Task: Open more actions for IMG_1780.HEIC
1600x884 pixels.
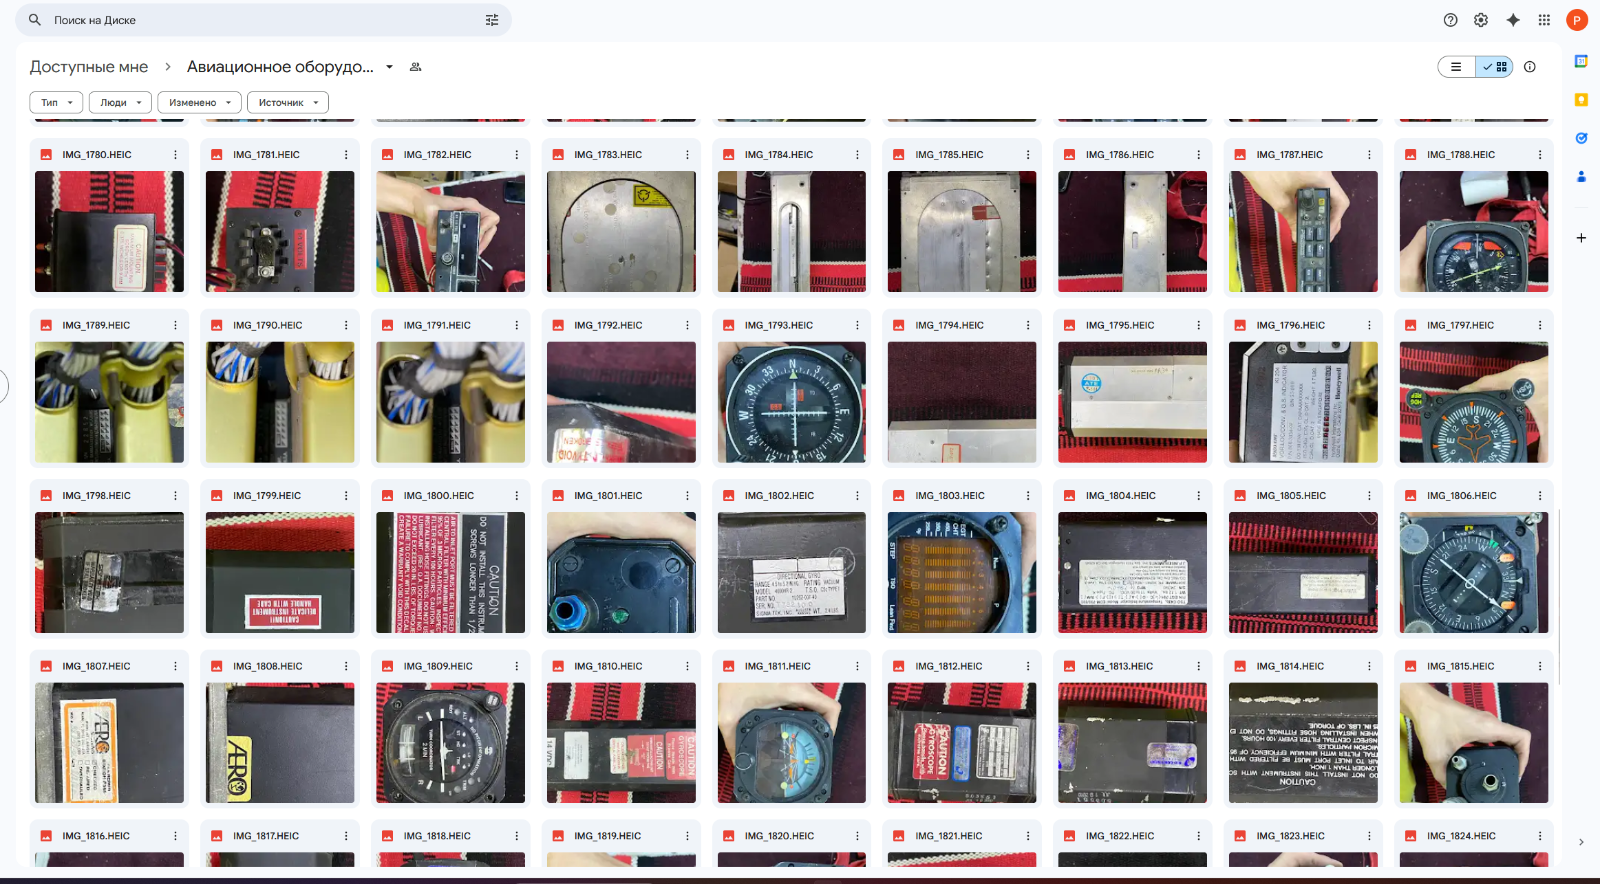Action: point(175,155)
